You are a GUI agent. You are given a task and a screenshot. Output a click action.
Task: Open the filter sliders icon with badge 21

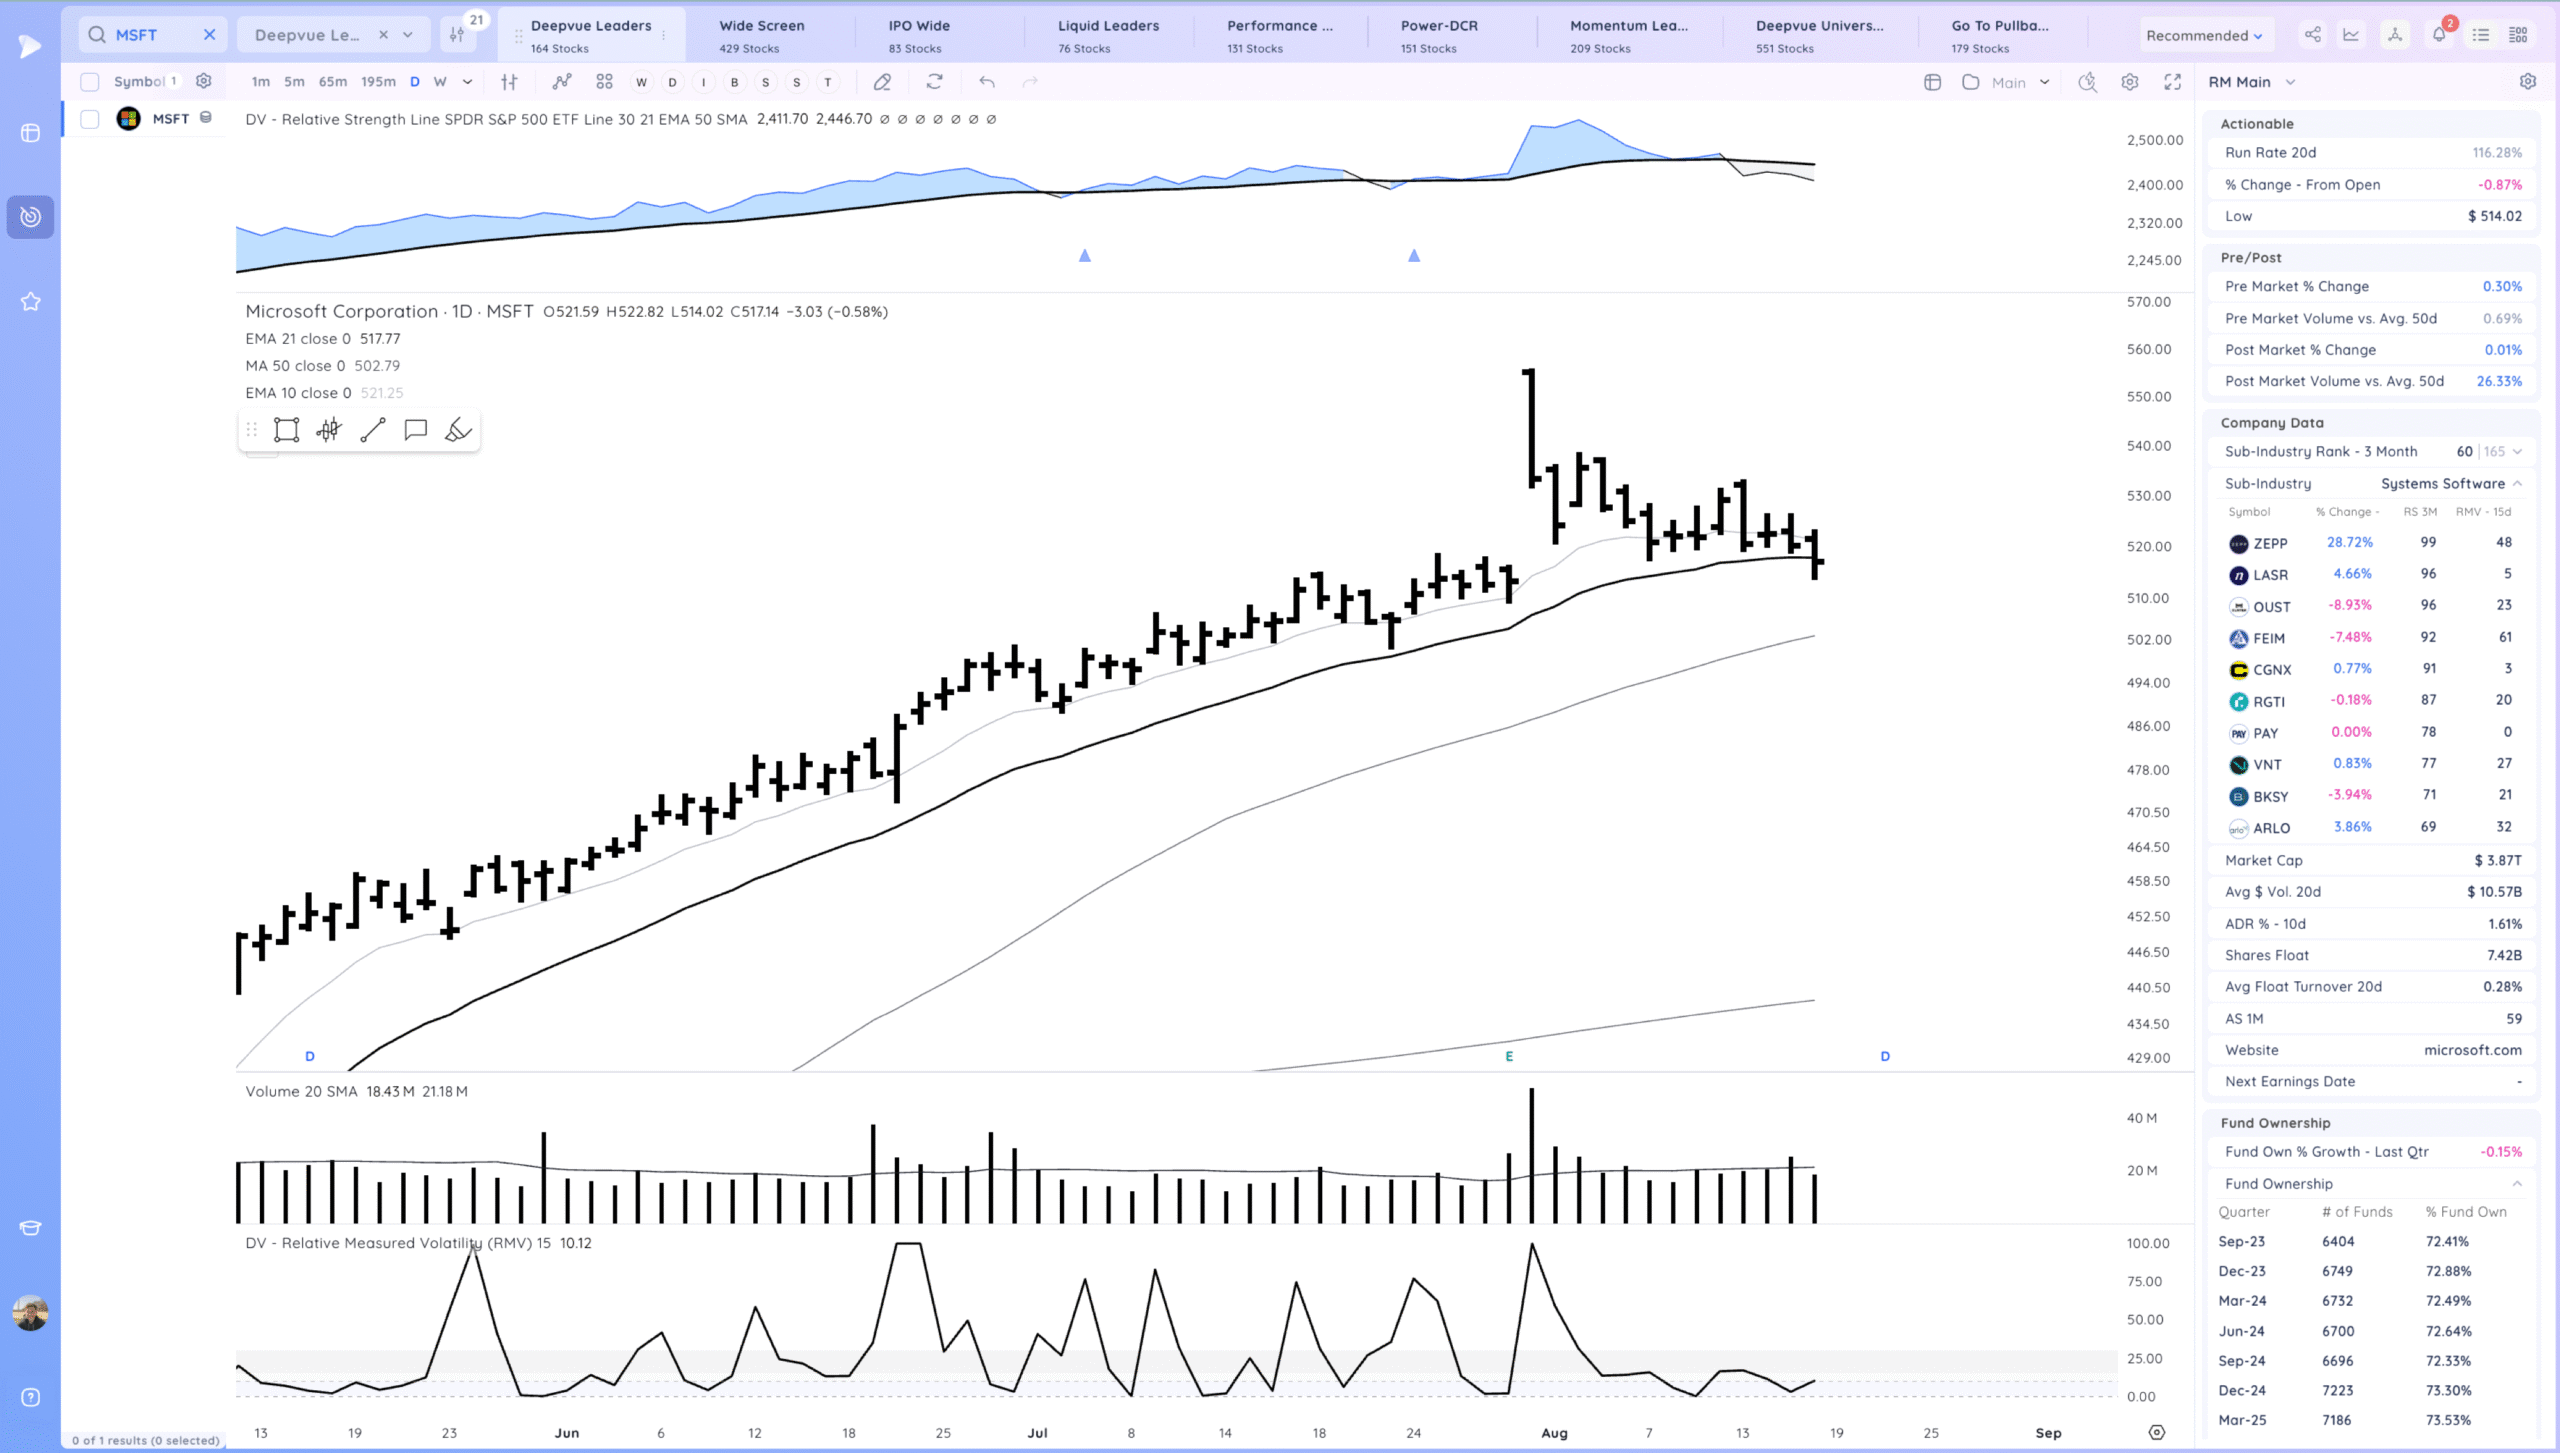458,35
